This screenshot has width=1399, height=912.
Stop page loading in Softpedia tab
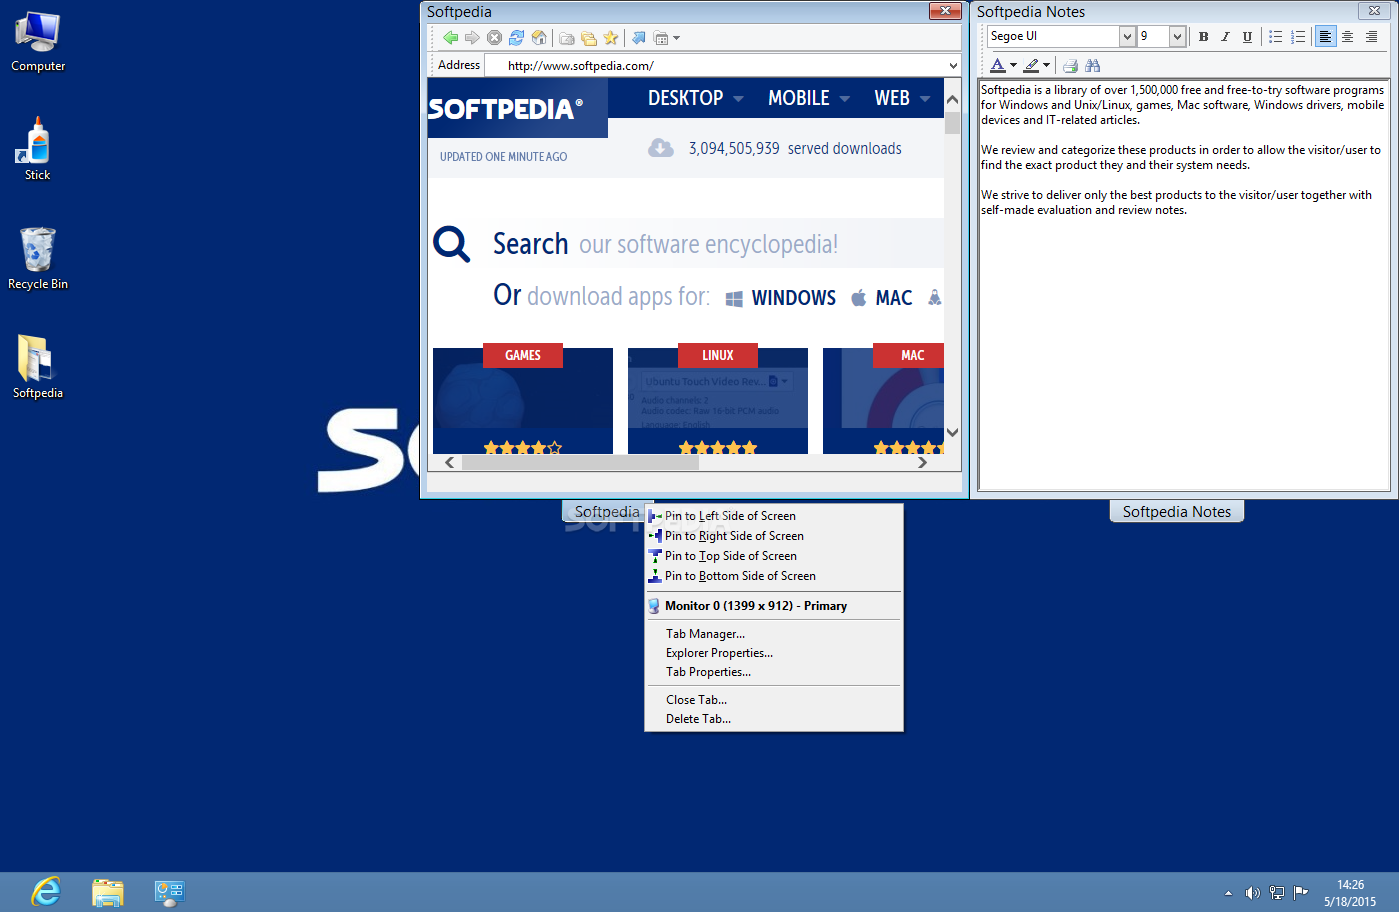pos(494,38)
